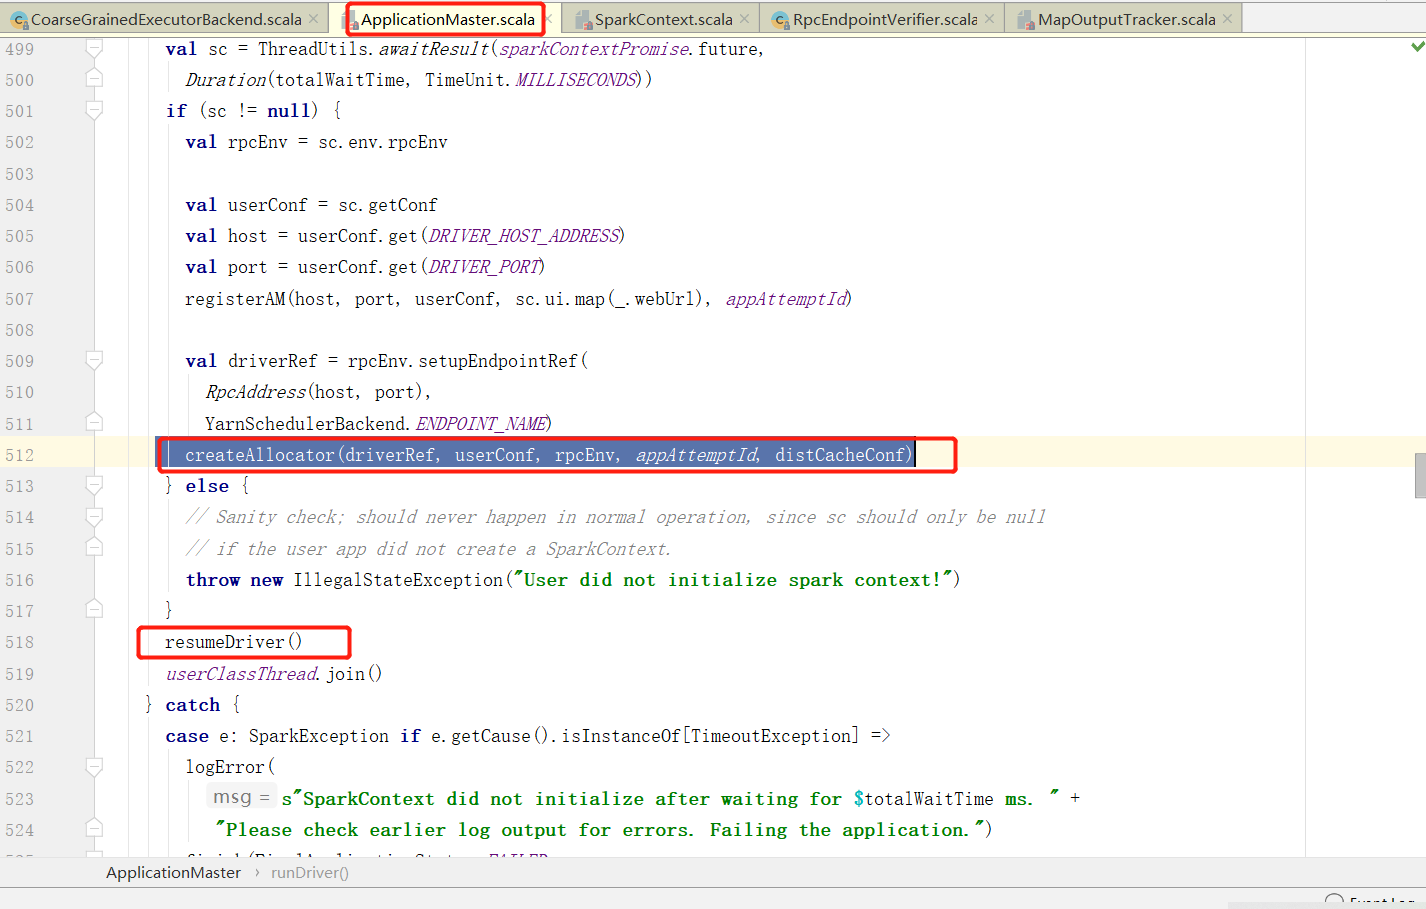Fold the comment block at line 514
This screenshot has width=1426, height=909.
click(x=94, y=516)
